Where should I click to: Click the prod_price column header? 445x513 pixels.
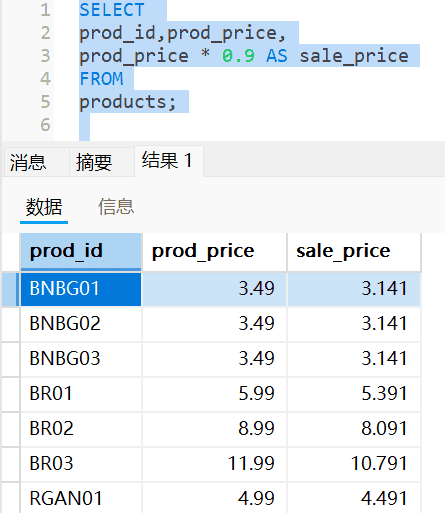214,252
